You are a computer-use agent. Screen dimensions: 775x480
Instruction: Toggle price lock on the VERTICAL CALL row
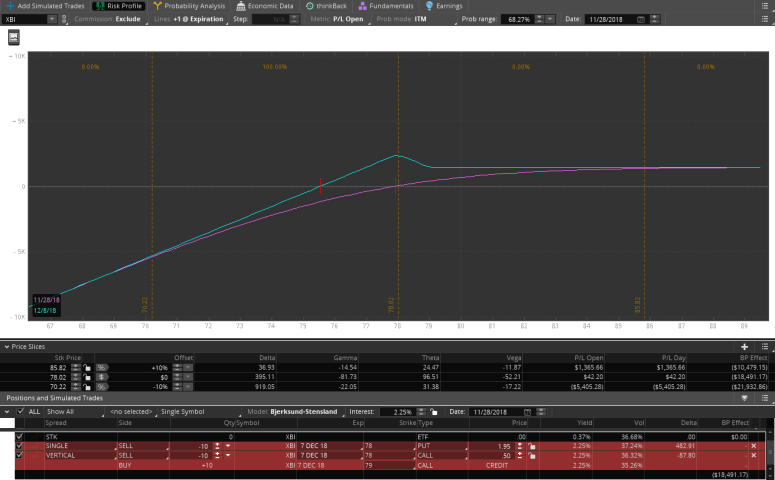click(531, 455)
